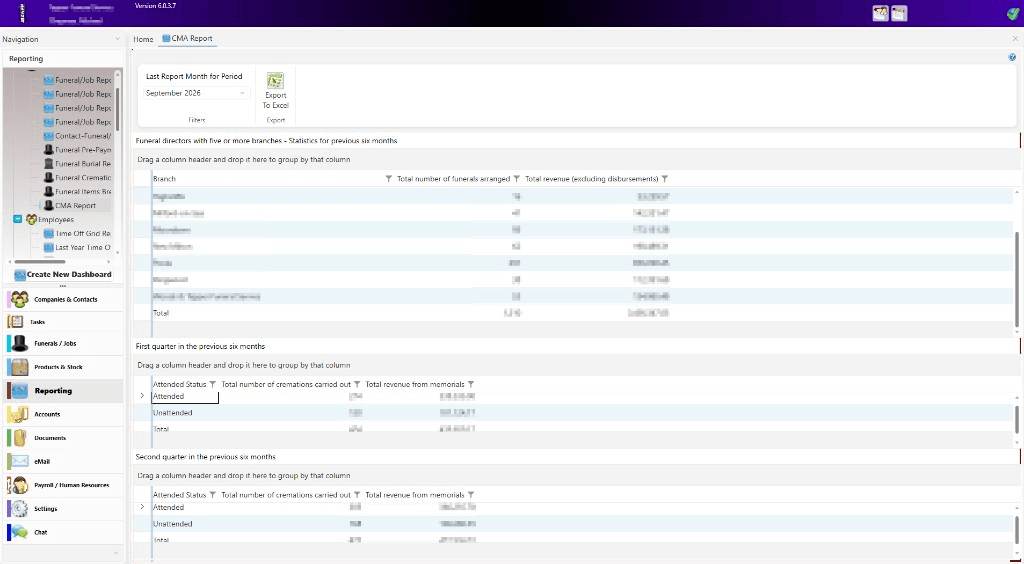Viewport: 1024px width, 564px height.
Task: Click the Payroll / Human Resources icon
Action: pyautogui.click(x=20, y=485)
